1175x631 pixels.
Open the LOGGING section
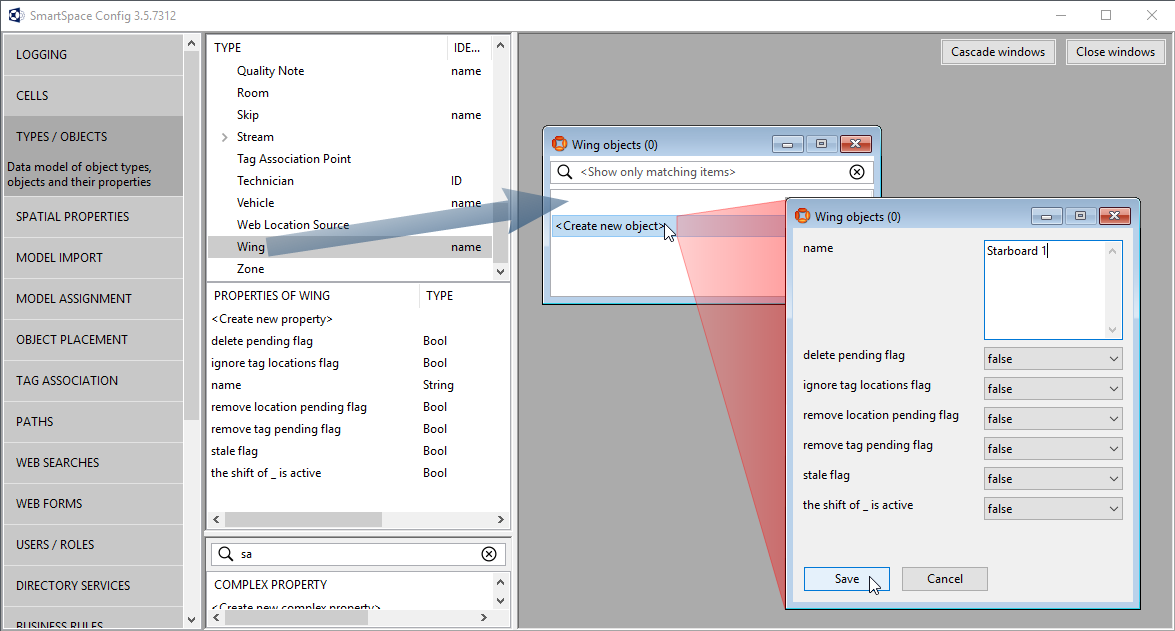93,55
